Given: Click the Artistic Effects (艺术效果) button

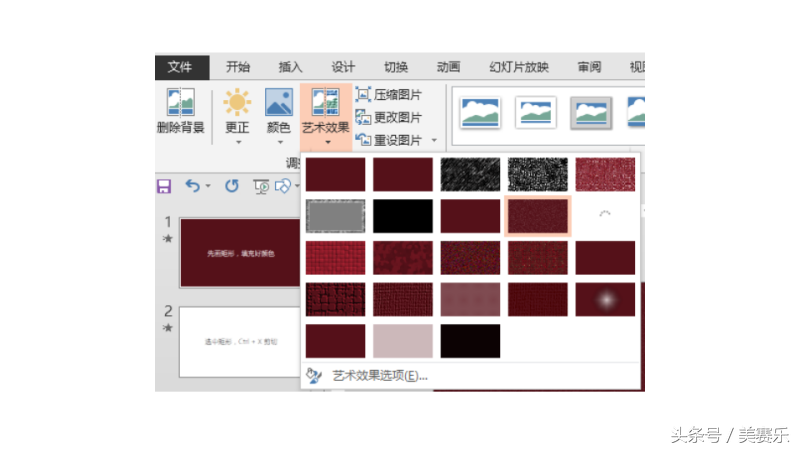Looking at the screenshot, I should (x=326, y=117).
